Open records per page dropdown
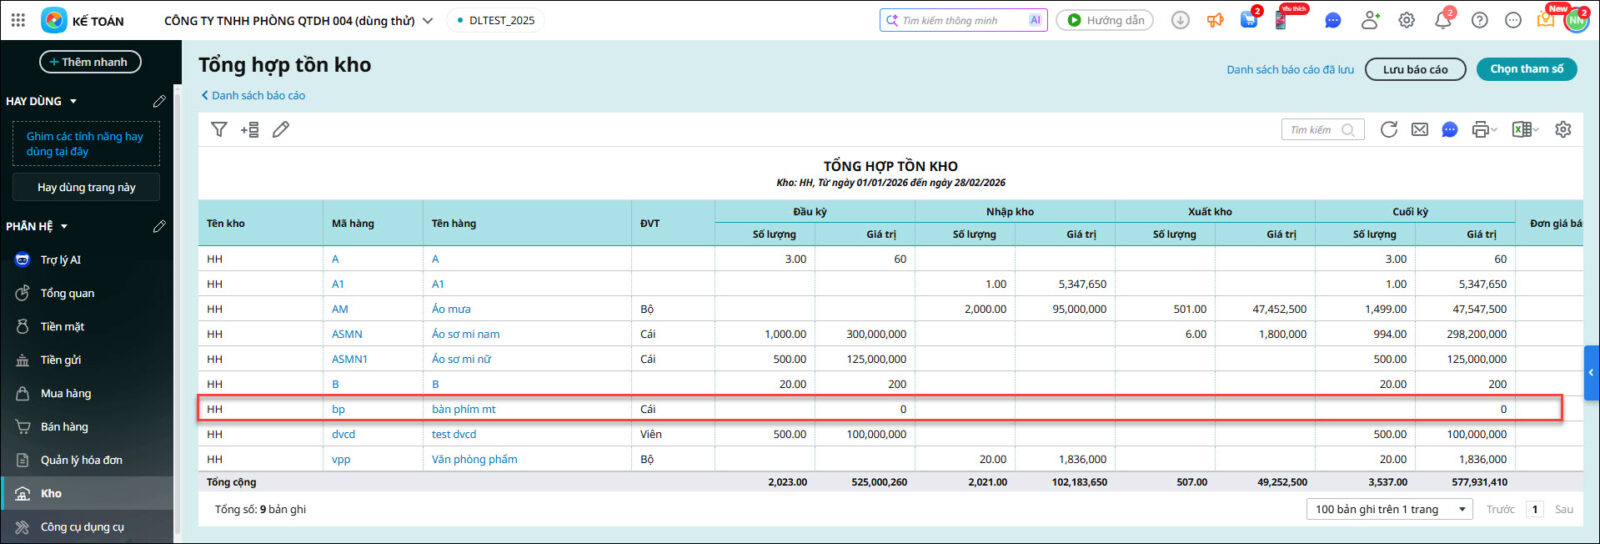Screen dimensions: 1600x544 click(x=1390, y=509)
